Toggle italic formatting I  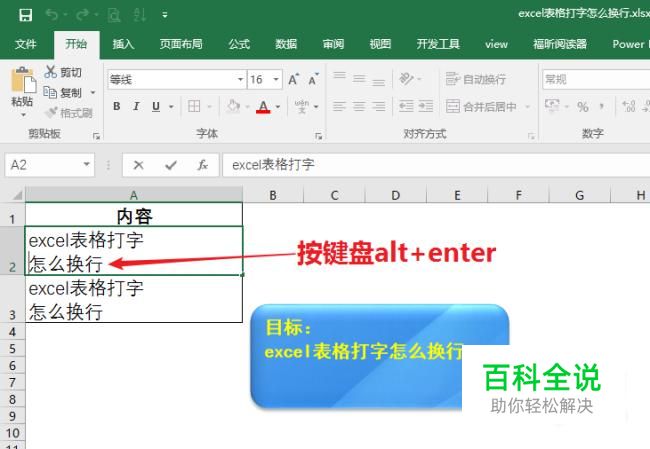click(x=136, y=107)
